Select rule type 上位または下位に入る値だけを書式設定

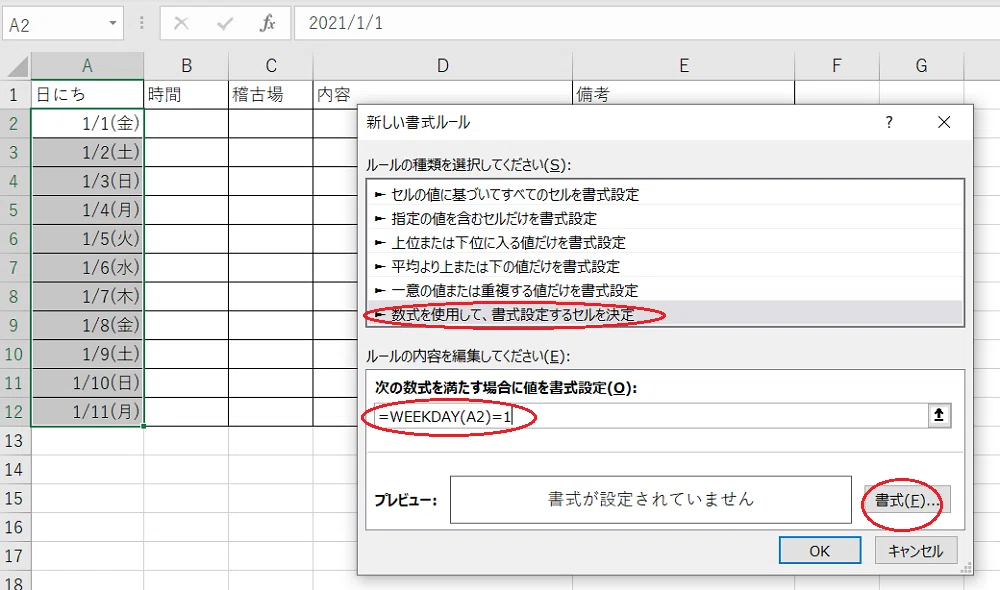[x=665, y=242]
